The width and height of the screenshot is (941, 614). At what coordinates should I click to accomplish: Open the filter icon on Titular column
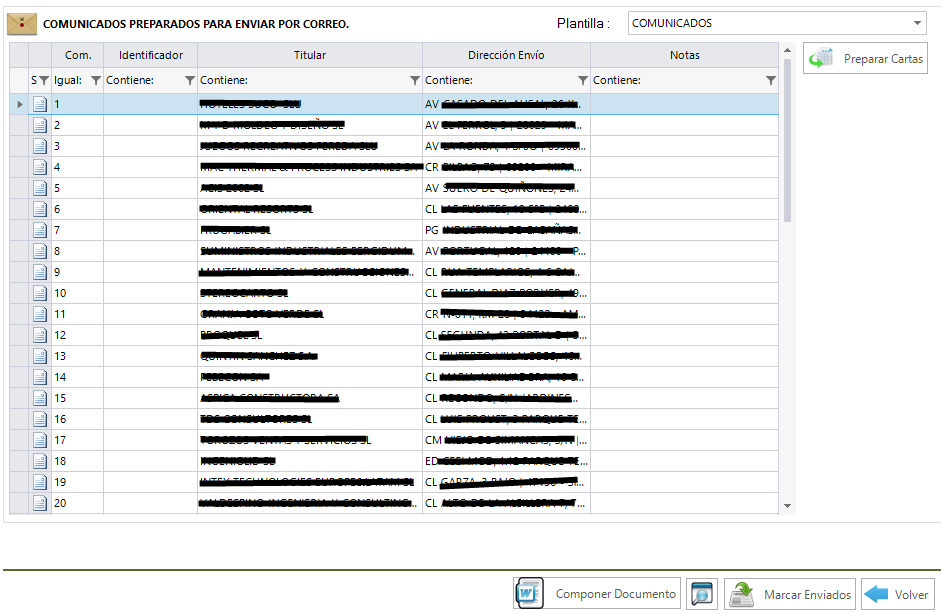414,80
